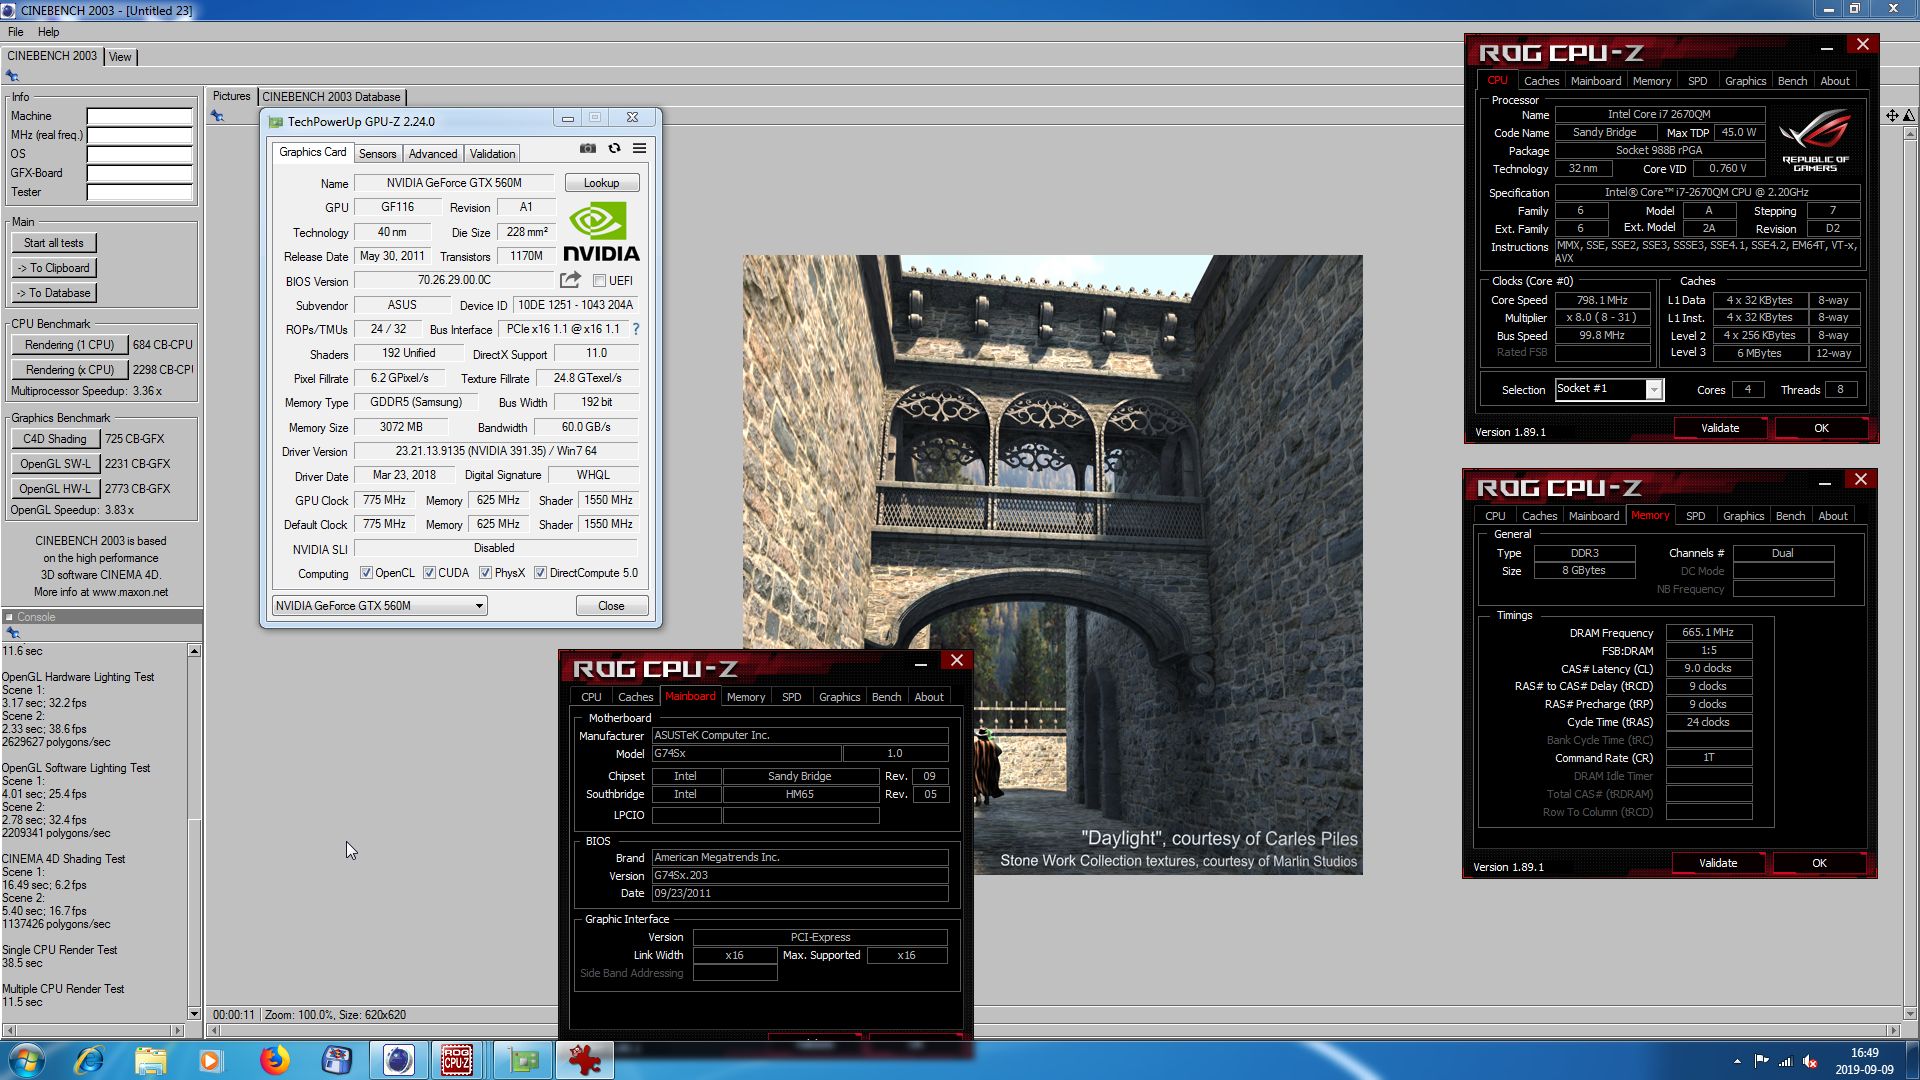Viewport: 1920px width, 1080px height.
Task: Click picture view horizontal scrollbar right arrow
Action: pyautogui.click(x=1892, y=1030)
